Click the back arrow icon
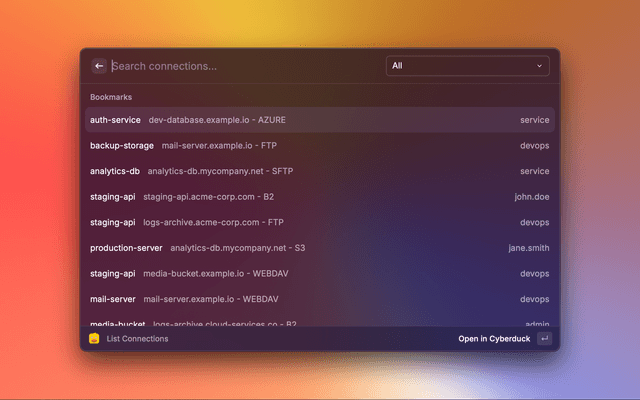640x400 pixels. pyautogui.click(x=99, y=66)
